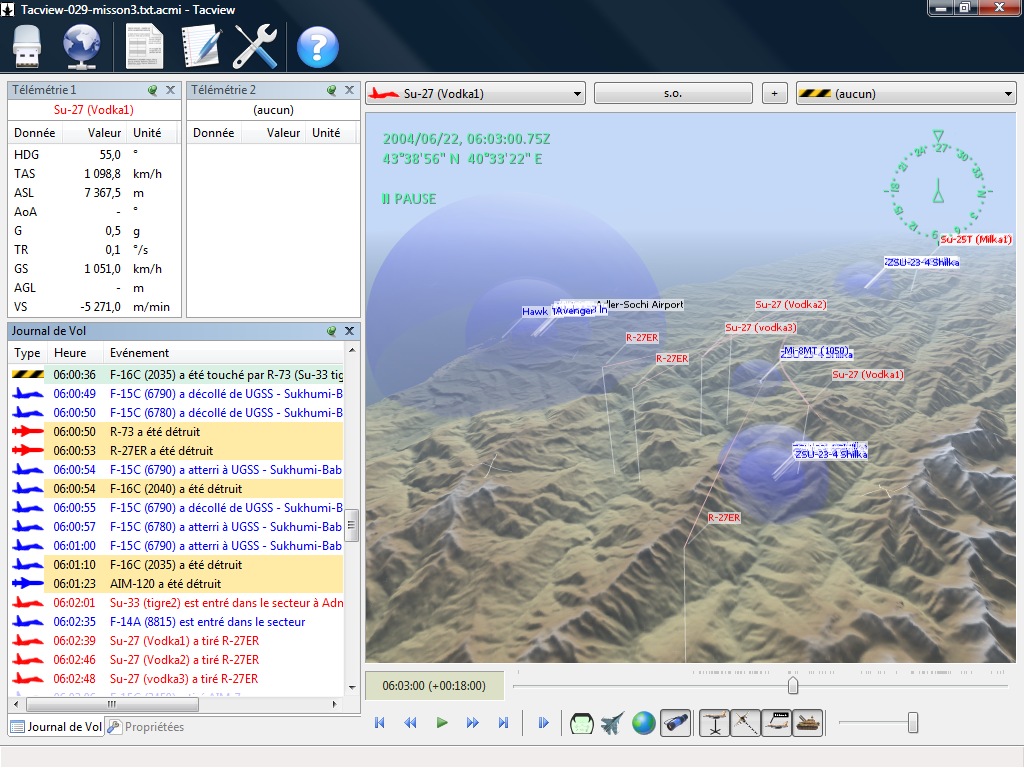This screenshot has width=1024, height=768.
Task: Sort by the Evénement column header
Action: pos(224,353)
